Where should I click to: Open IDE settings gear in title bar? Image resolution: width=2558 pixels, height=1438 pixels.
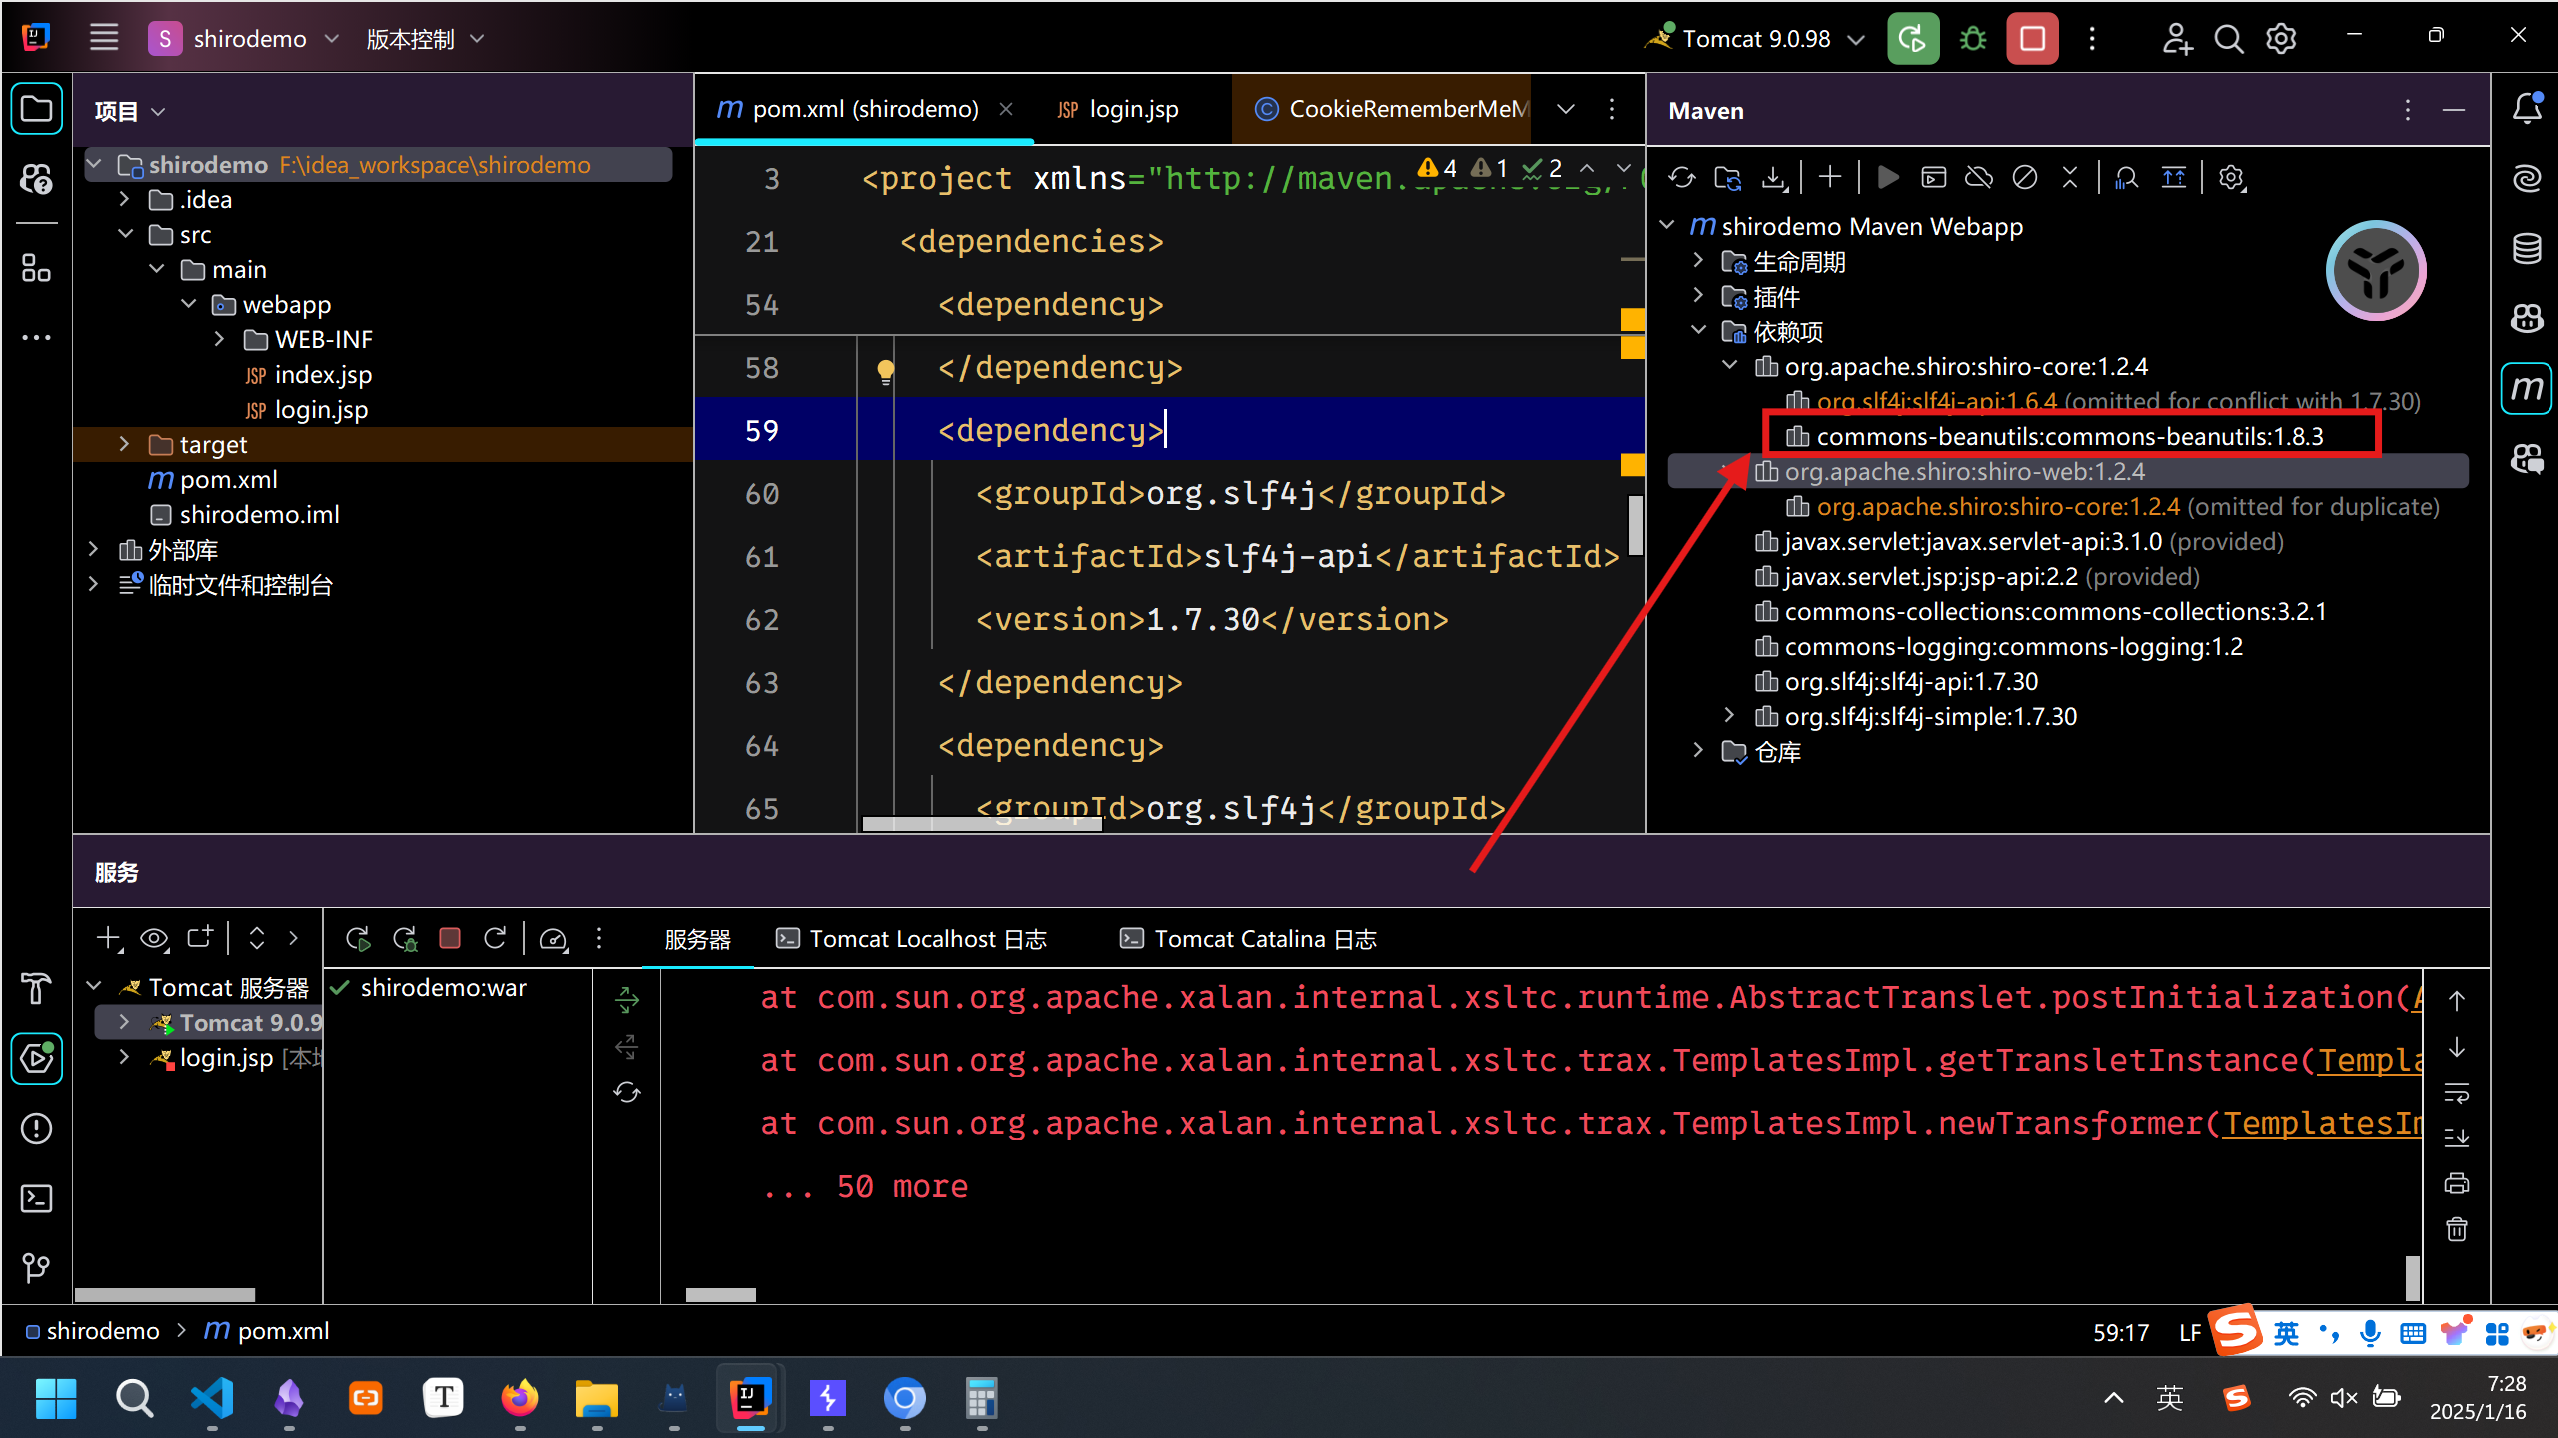(x=2281, y=39)
